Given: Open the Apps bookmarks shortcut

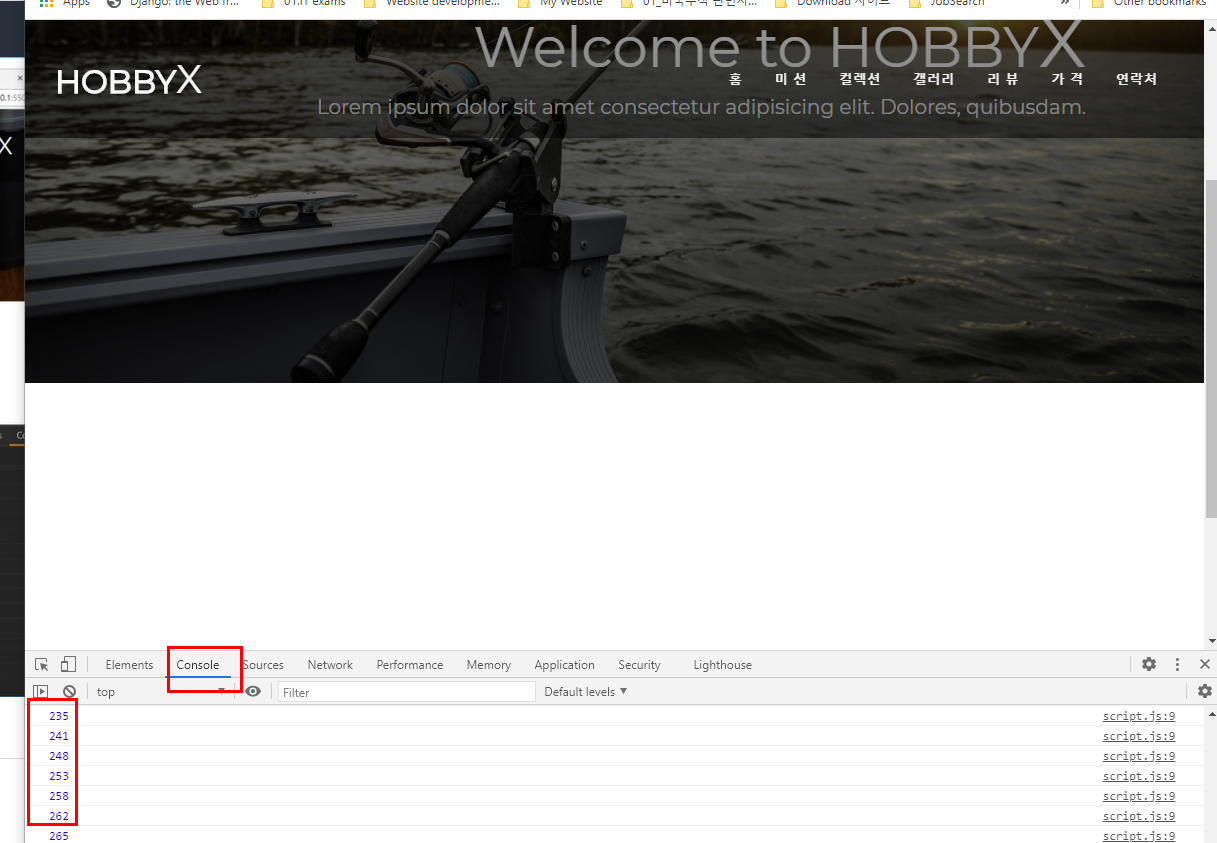Looking at the screenshot, I should (65, 3).
